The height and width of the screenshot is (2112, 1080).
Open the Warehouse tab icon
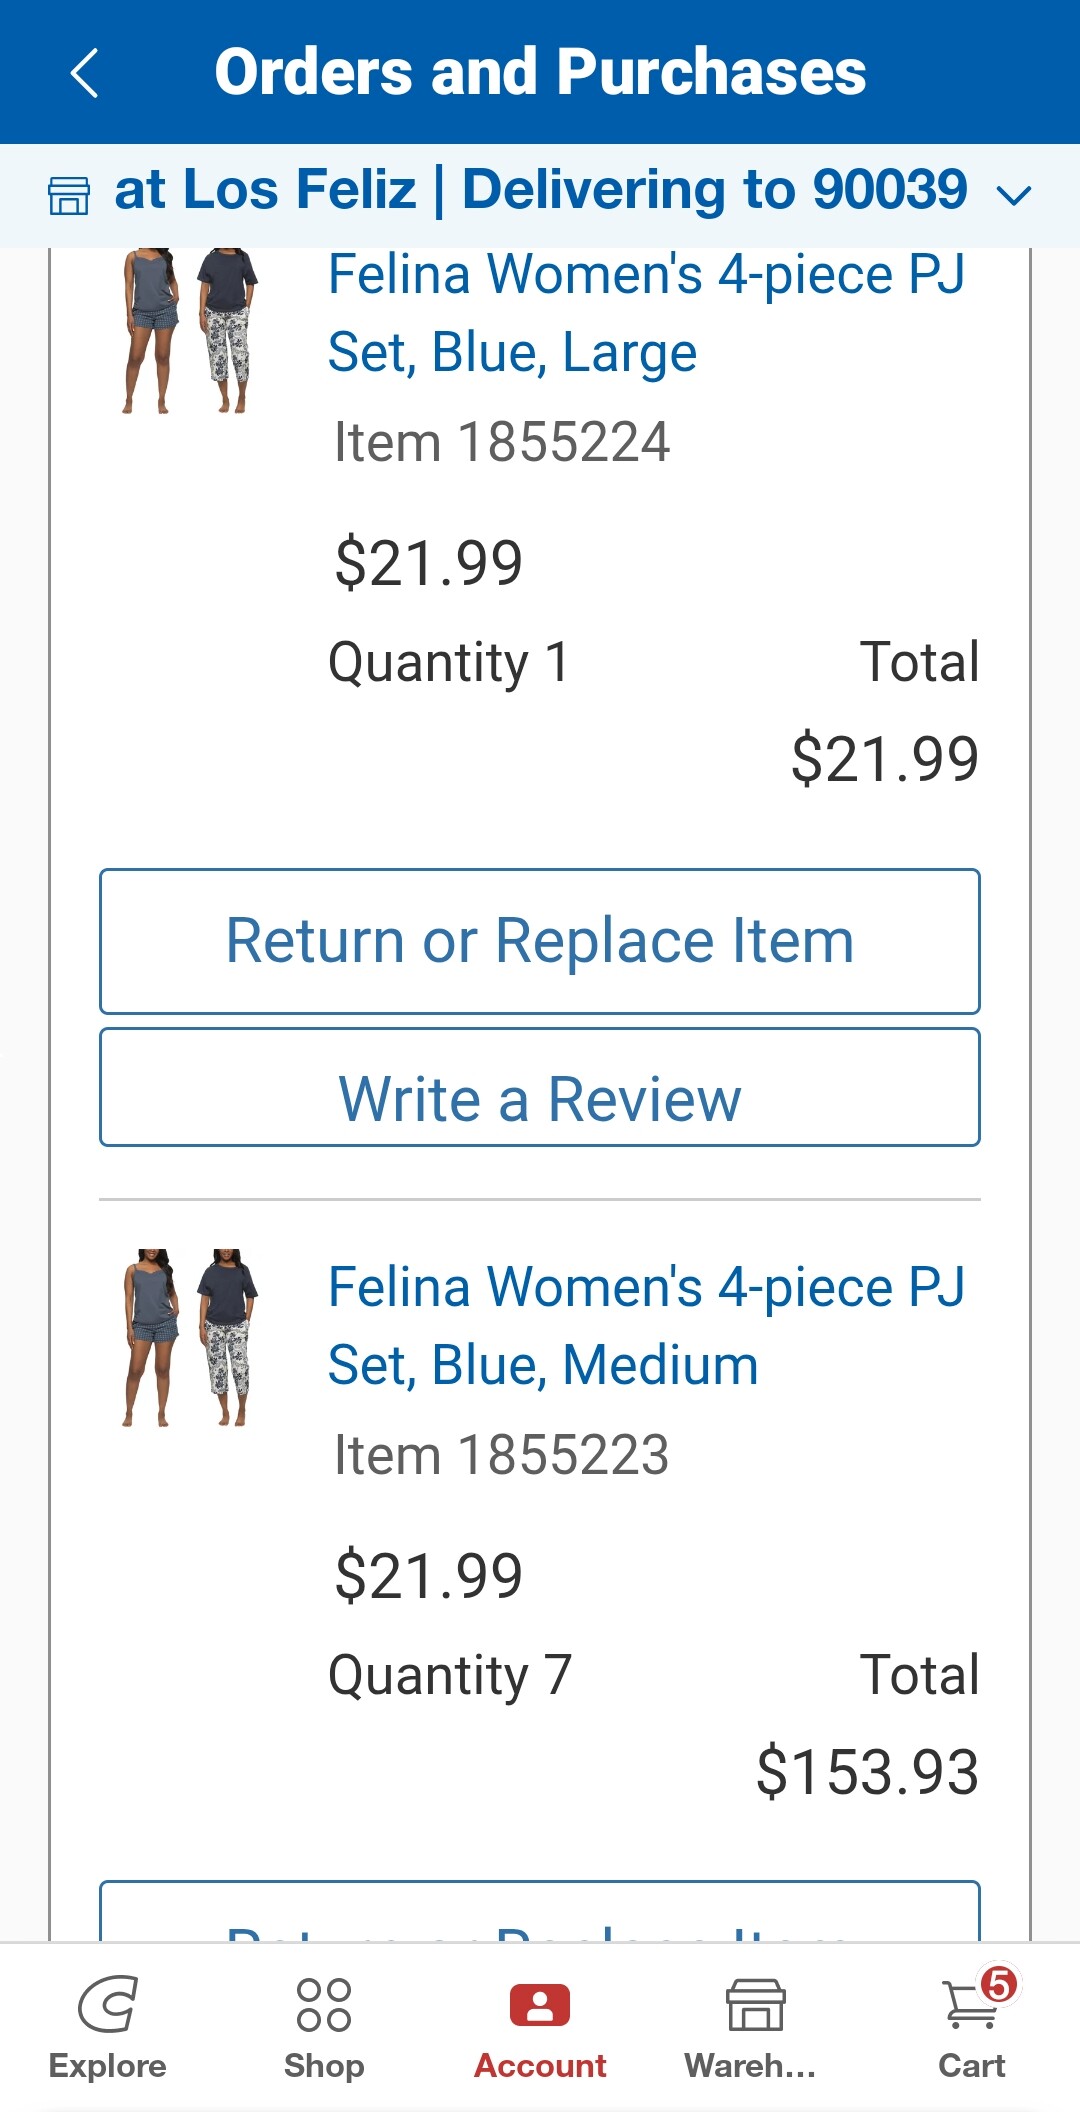pos(755,2004)
